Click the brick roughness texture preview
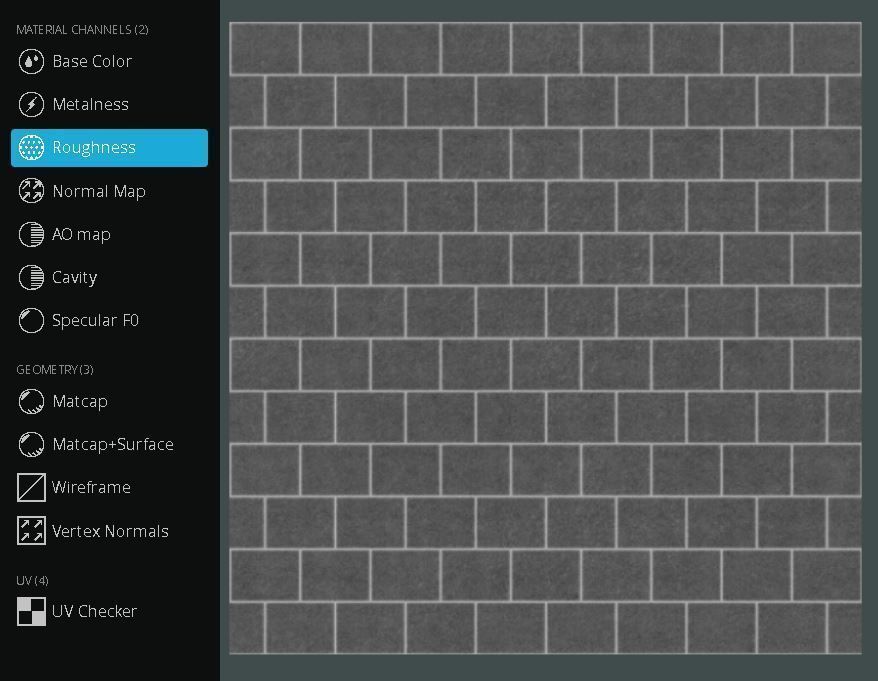This screenshot has width=878, height=681. point(545,338)
